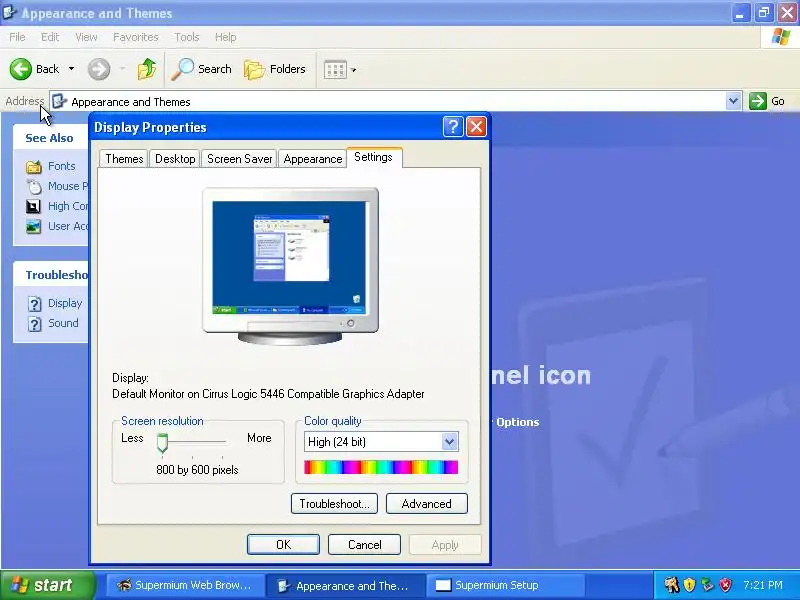The width and height of the screenshot is (800, 600).
Task: Open the Back history dropdown arrow
Action: point(71,69)
